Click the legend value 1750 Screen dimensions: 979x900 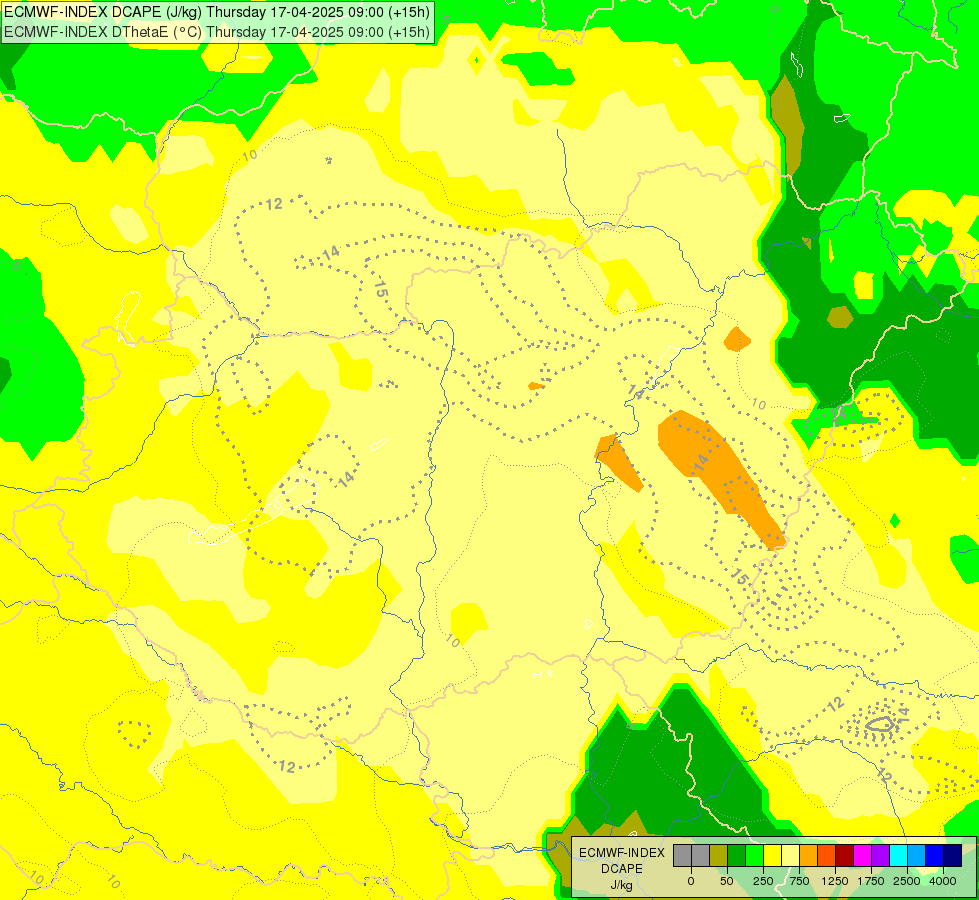click(x=871, y=881)
